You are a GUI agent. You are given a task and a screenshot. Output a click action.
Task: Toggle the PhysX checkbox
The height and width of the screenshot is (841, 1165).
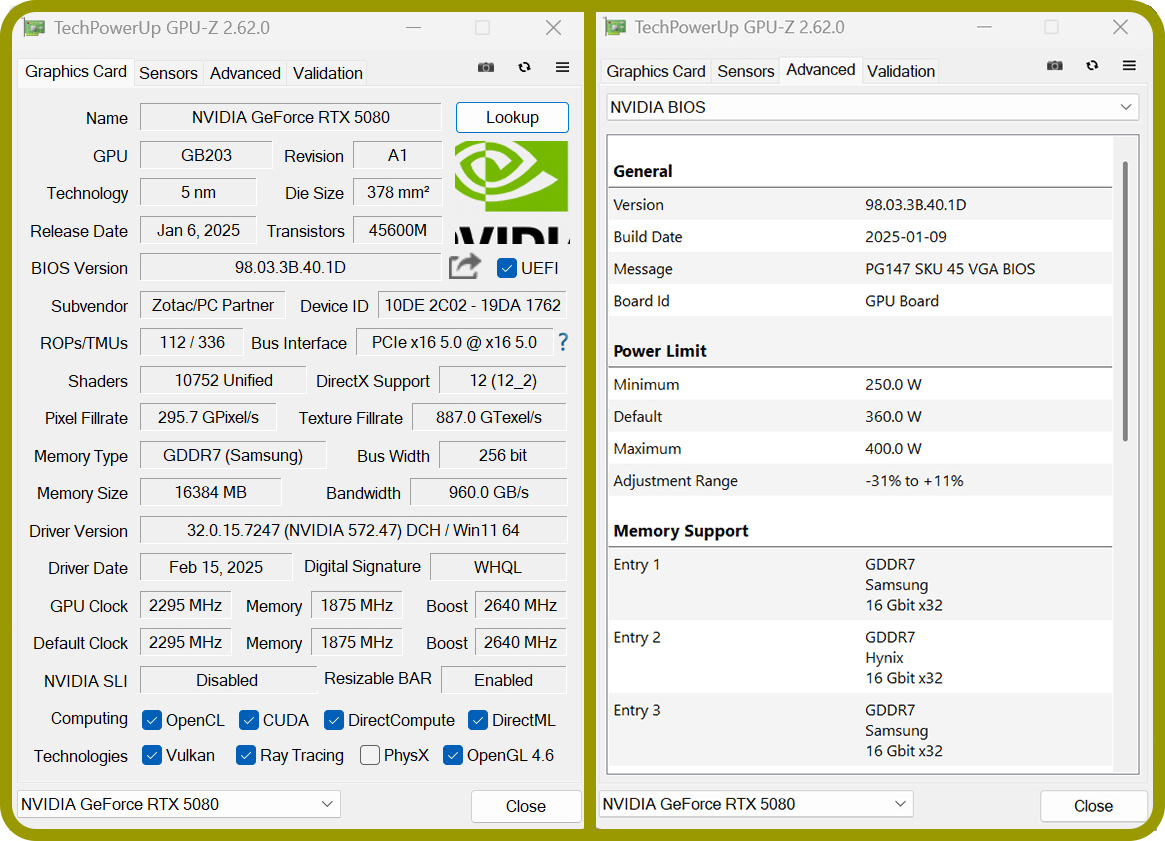pyautogui.click(x=369, y=756)
